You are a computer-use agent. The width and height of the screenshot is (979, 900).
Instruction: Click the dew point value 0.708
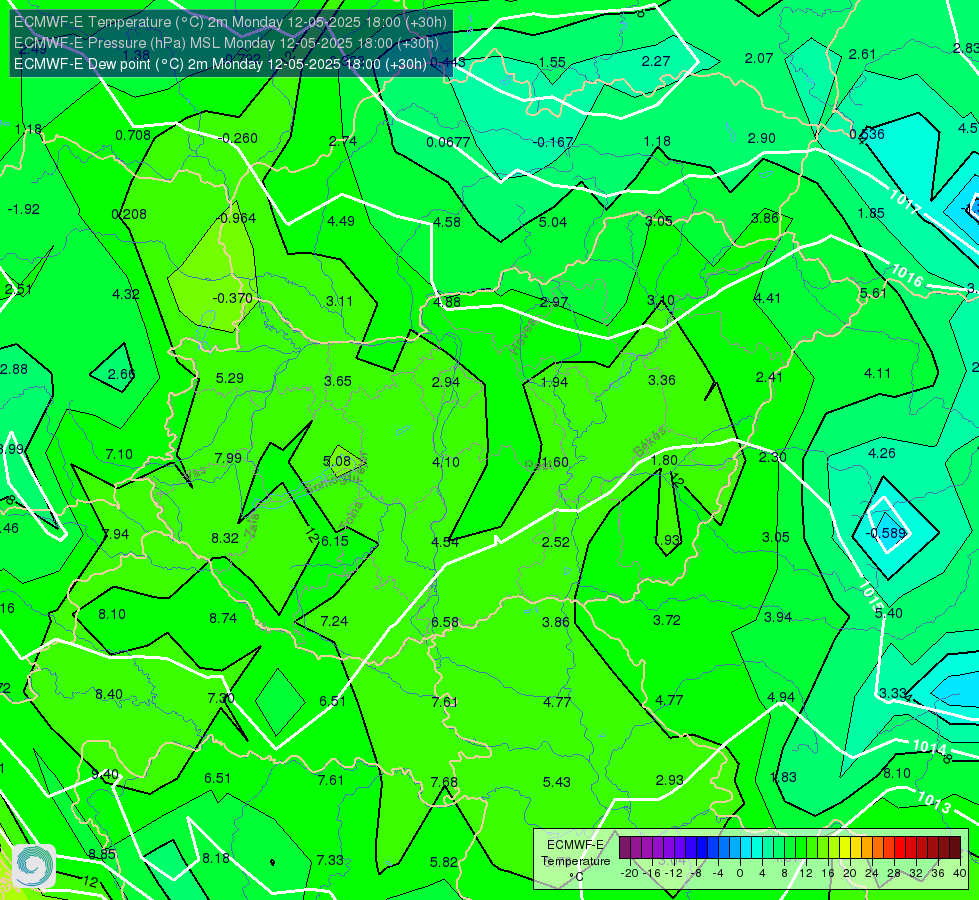click(133, 135)
